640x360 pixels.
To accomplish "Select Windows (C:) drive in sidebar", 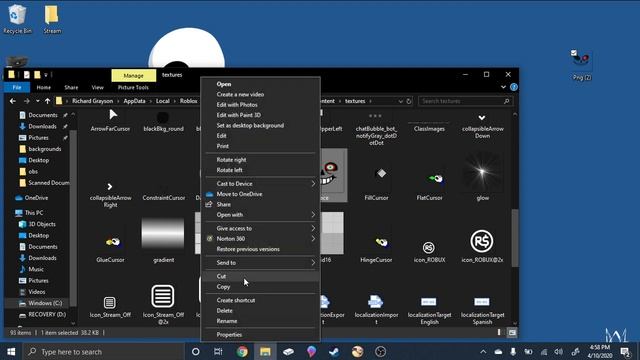I will click(x=40, y=303).
